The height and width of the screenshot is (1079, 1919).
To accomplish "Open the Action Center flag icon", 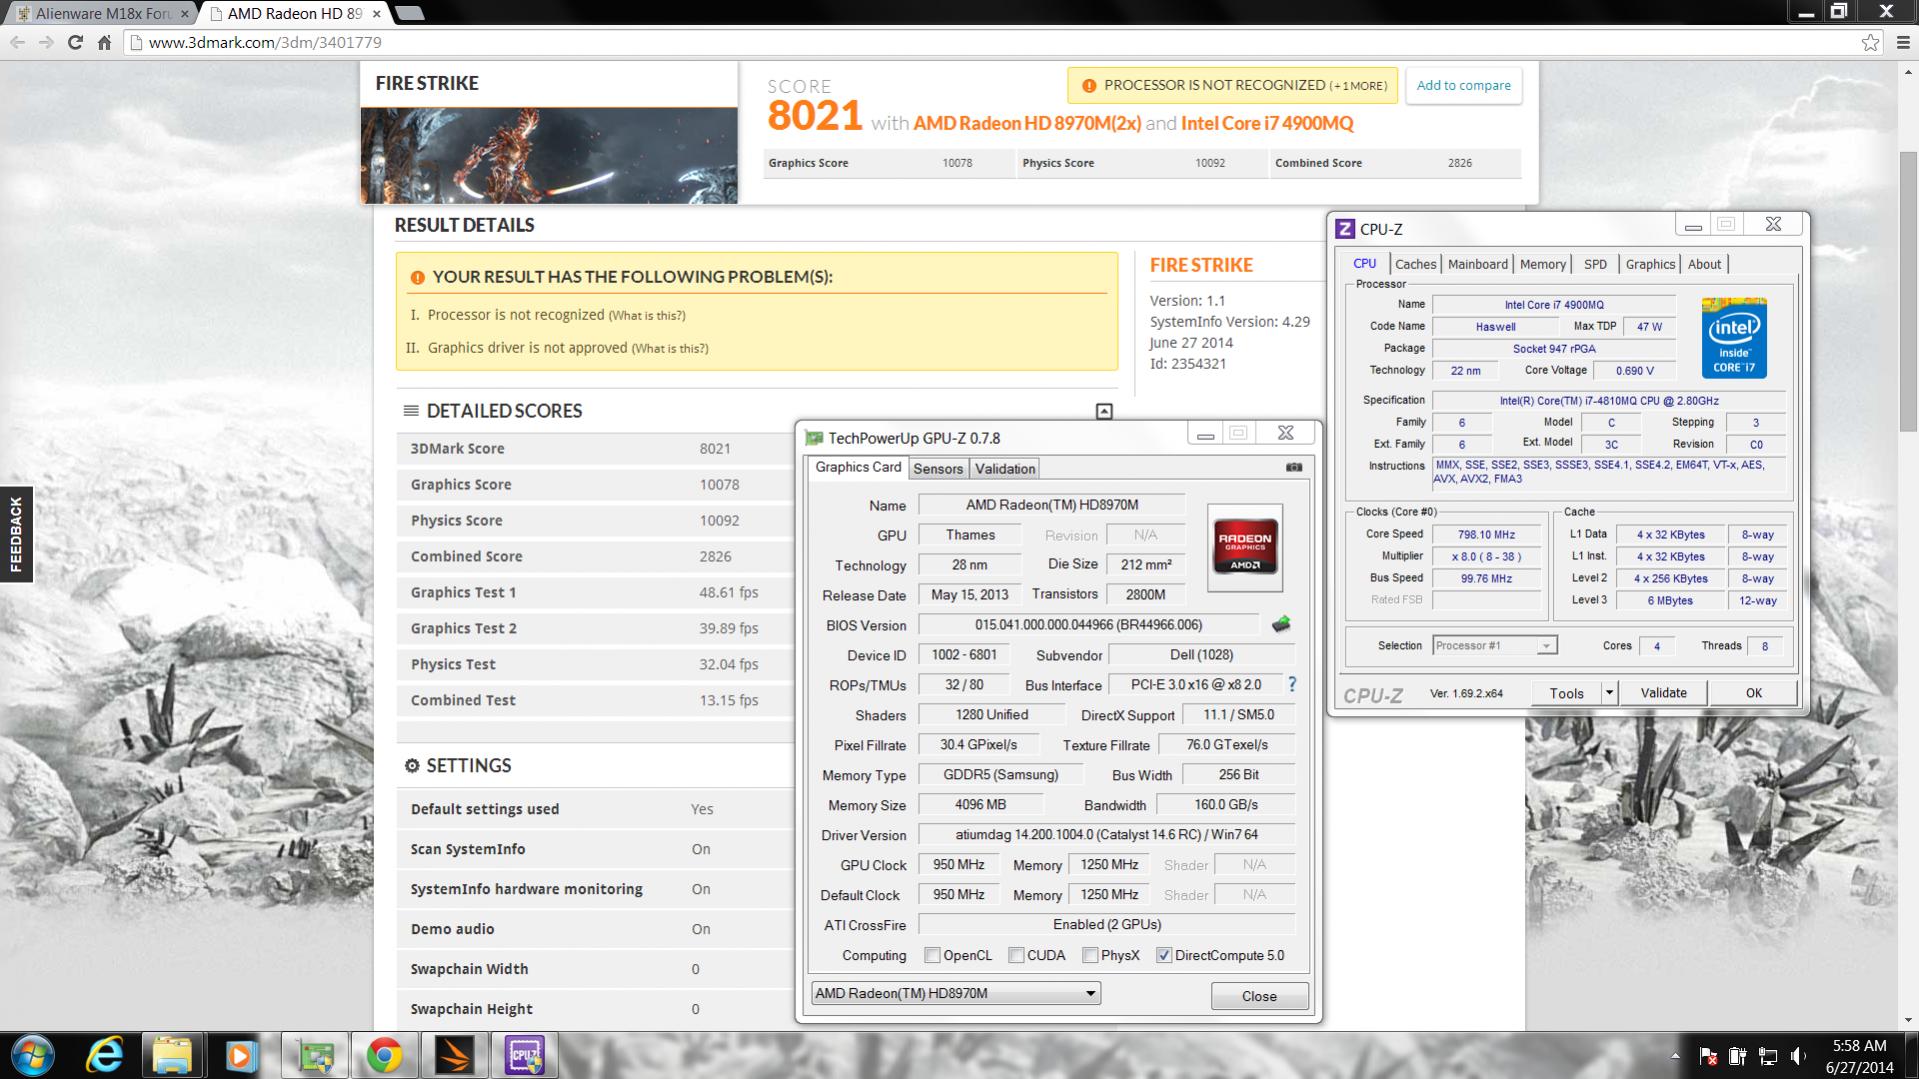I will click(1708, 1056).
